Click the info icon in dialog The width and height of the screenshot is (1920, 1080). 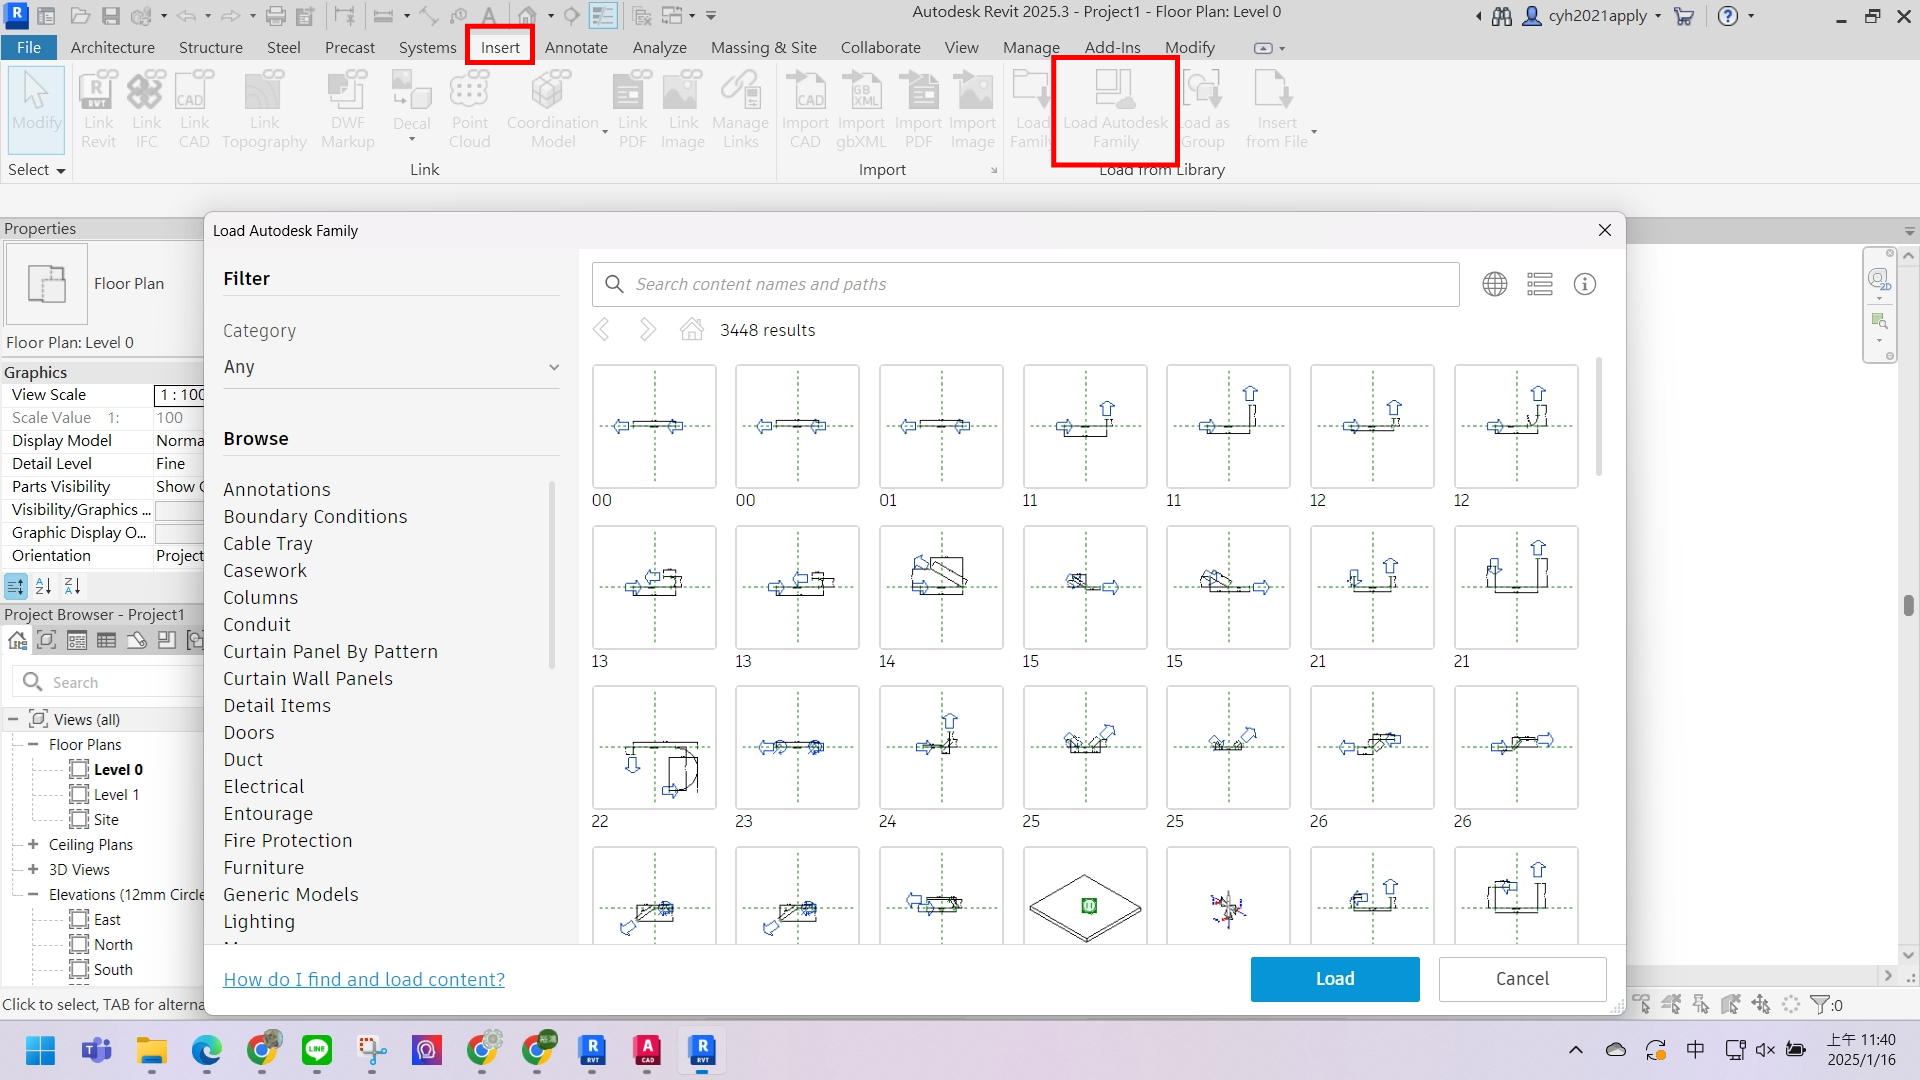[x=1585, y=284]
